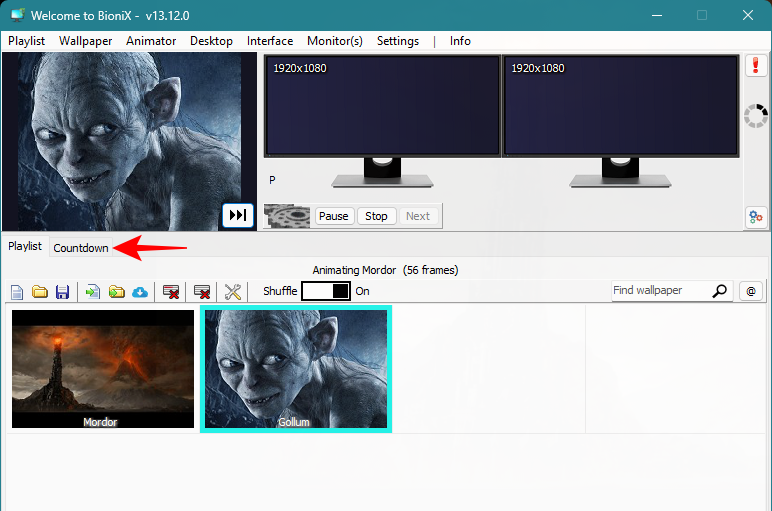The image size is (772, 511).
Task: Click the @ button beside search
Action: pos(751,291)
